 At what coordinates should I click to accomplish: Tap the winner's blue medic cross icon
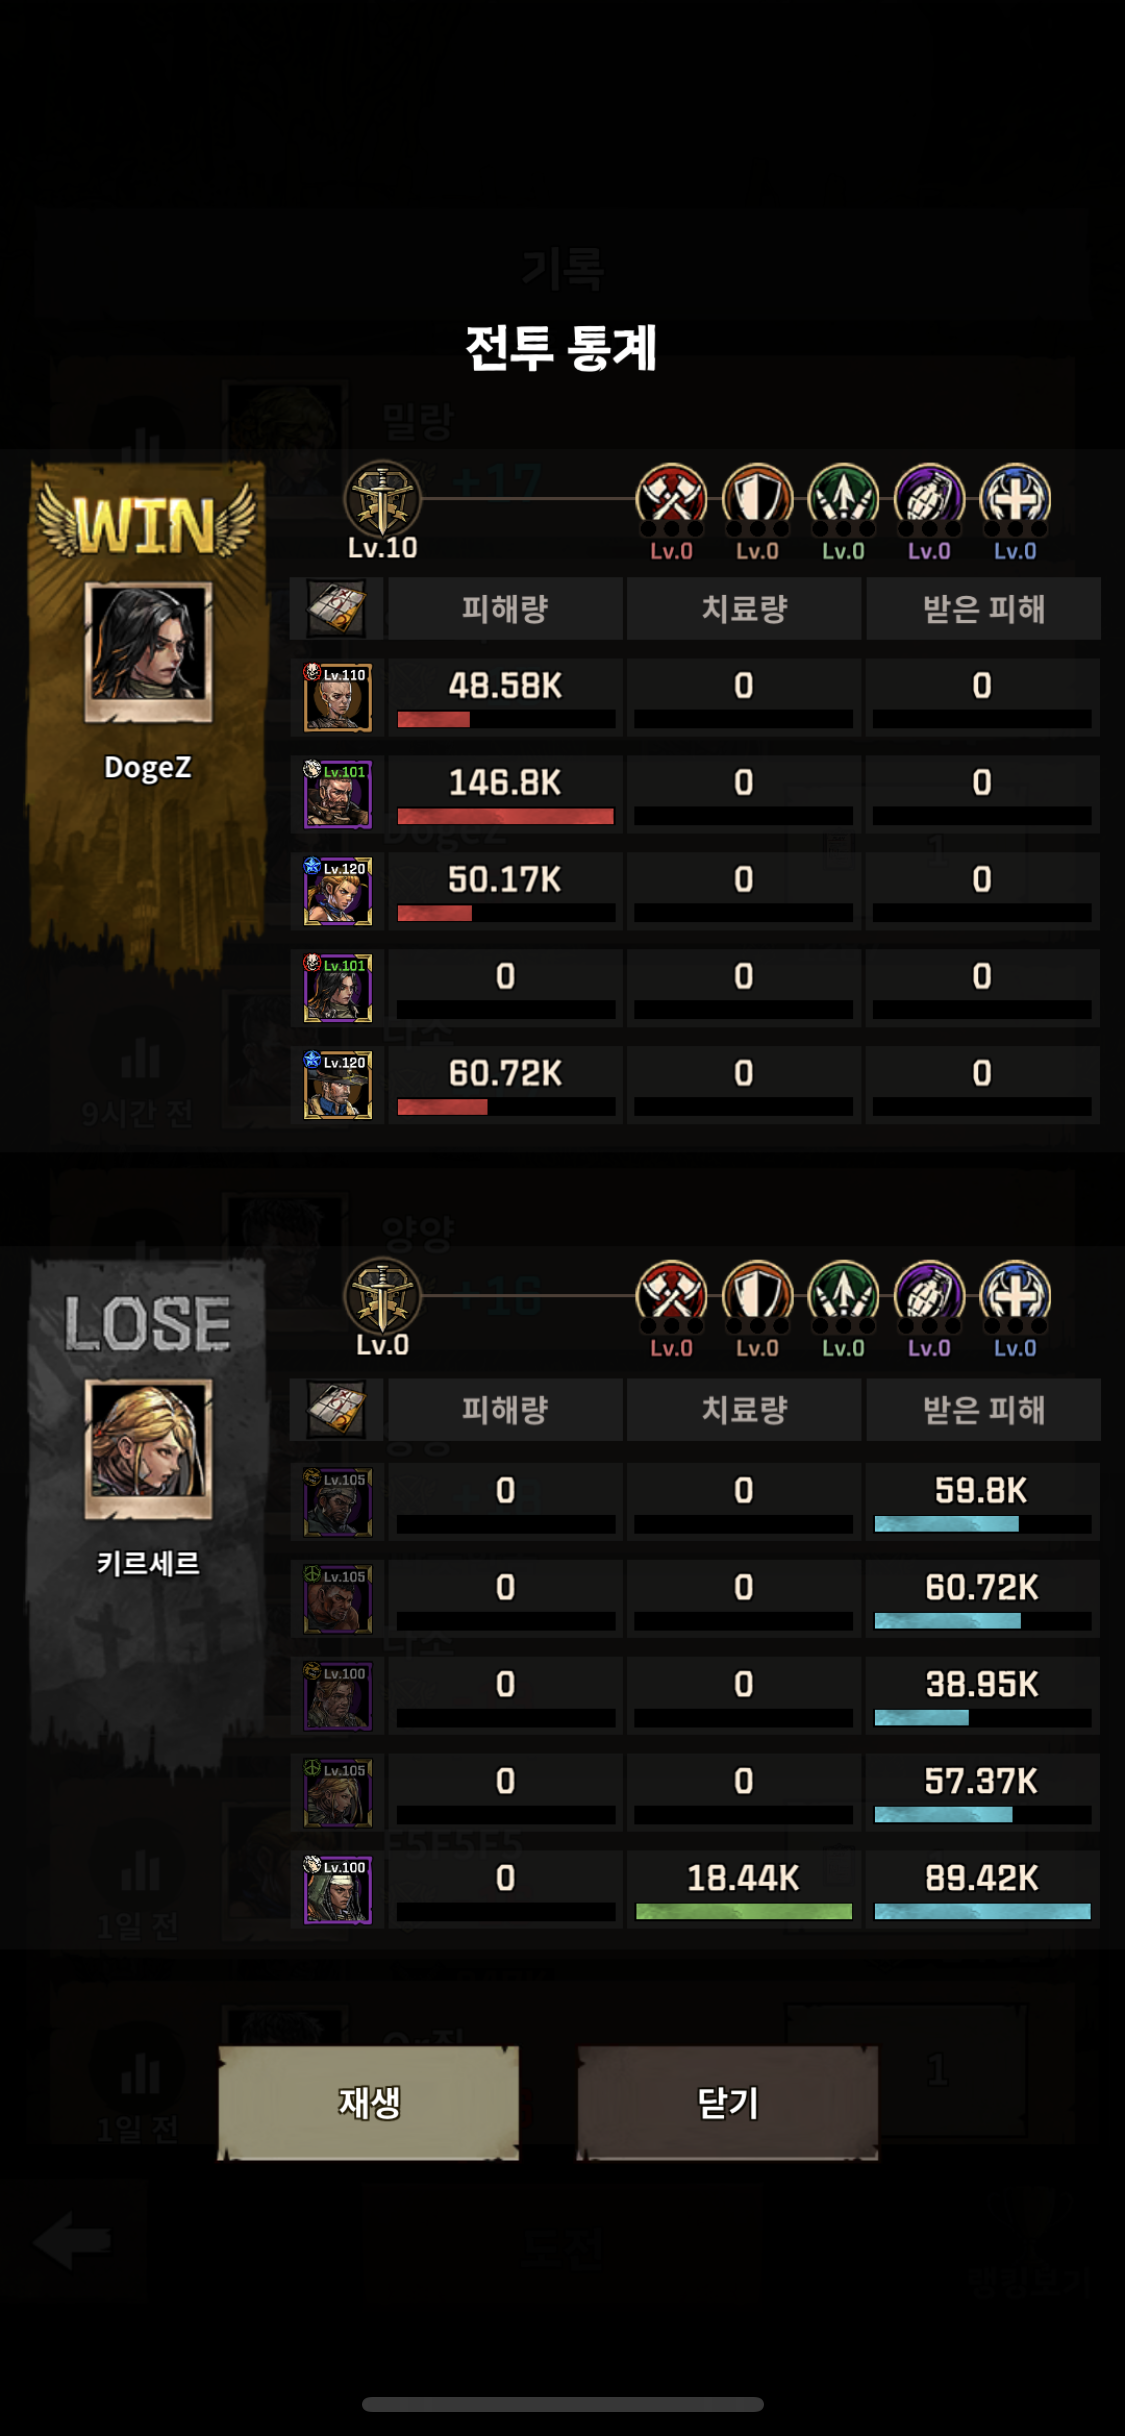click(1015, 499)
